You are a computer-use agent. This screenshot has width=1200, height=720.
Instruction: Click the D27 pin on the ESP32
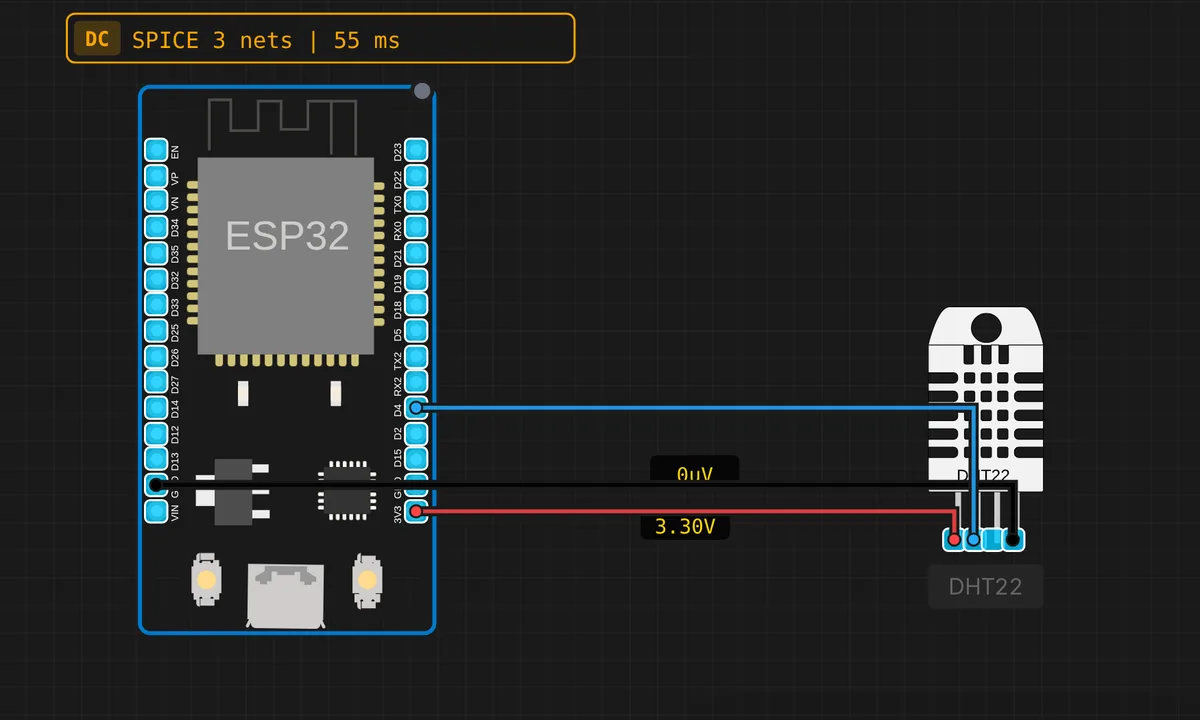pos(156,382)
